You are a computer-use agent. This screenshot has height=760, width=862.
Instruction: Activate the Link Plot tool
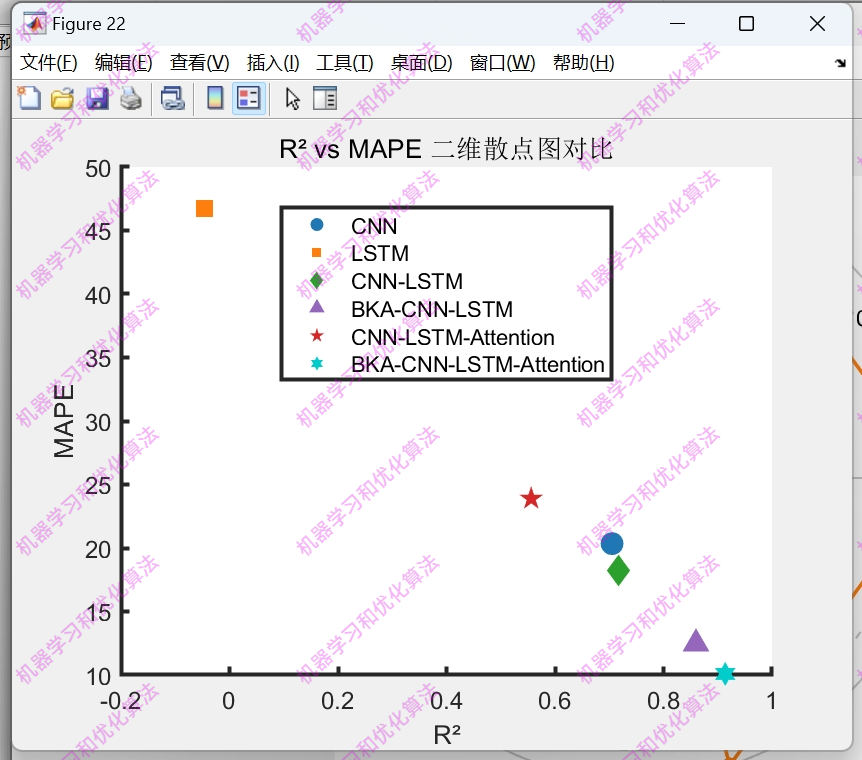(172, 97)
